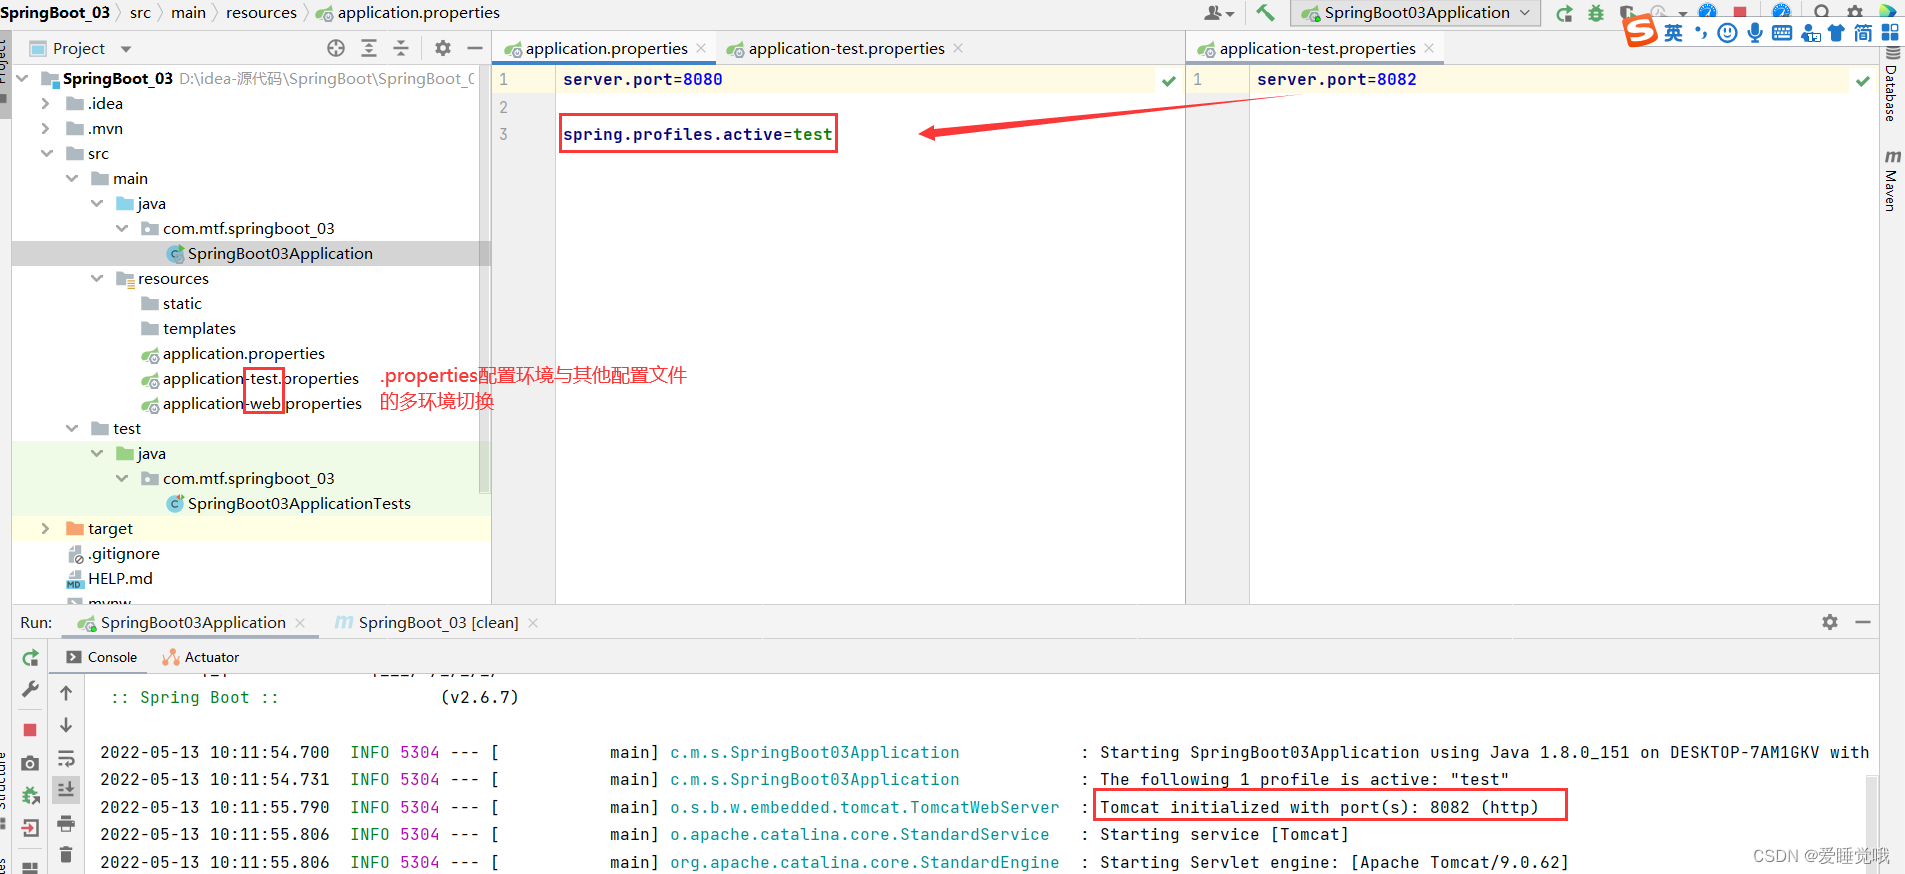Hide the Project panel with minus icon
The image size is (1905, 874).
click(475, 48)
